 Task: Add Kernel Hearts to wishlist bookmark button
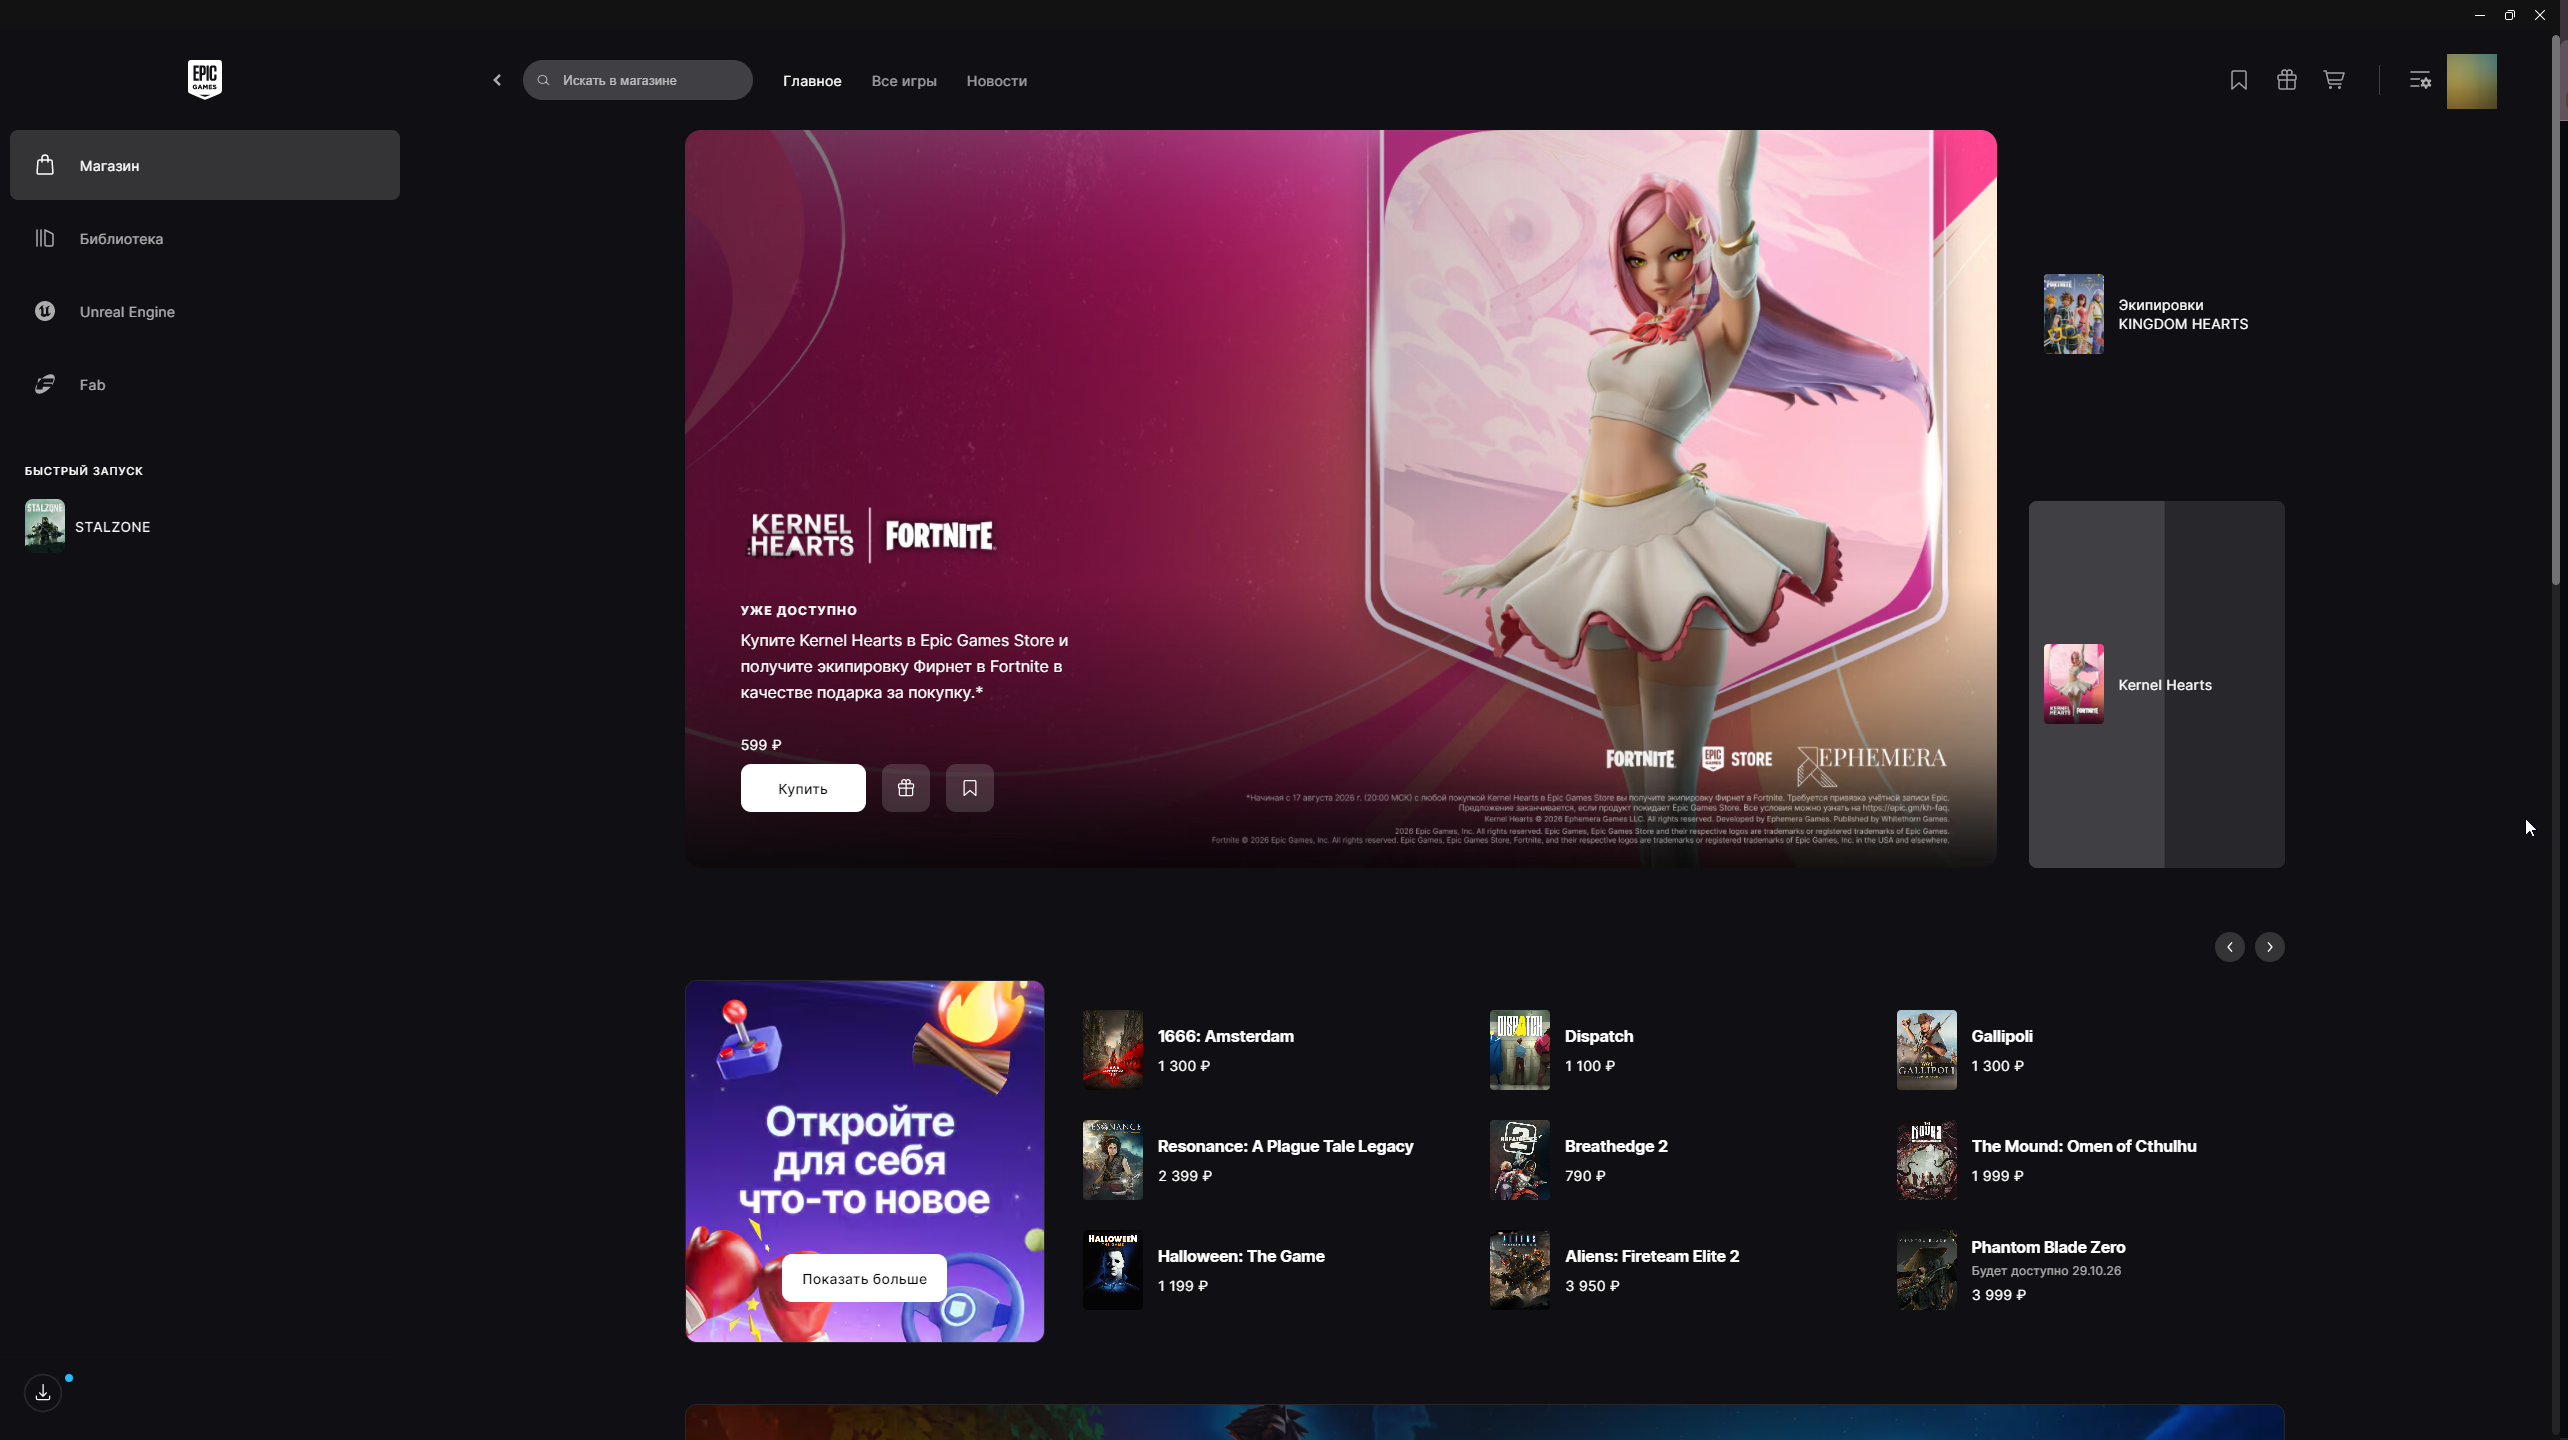[x=970, y=788]
